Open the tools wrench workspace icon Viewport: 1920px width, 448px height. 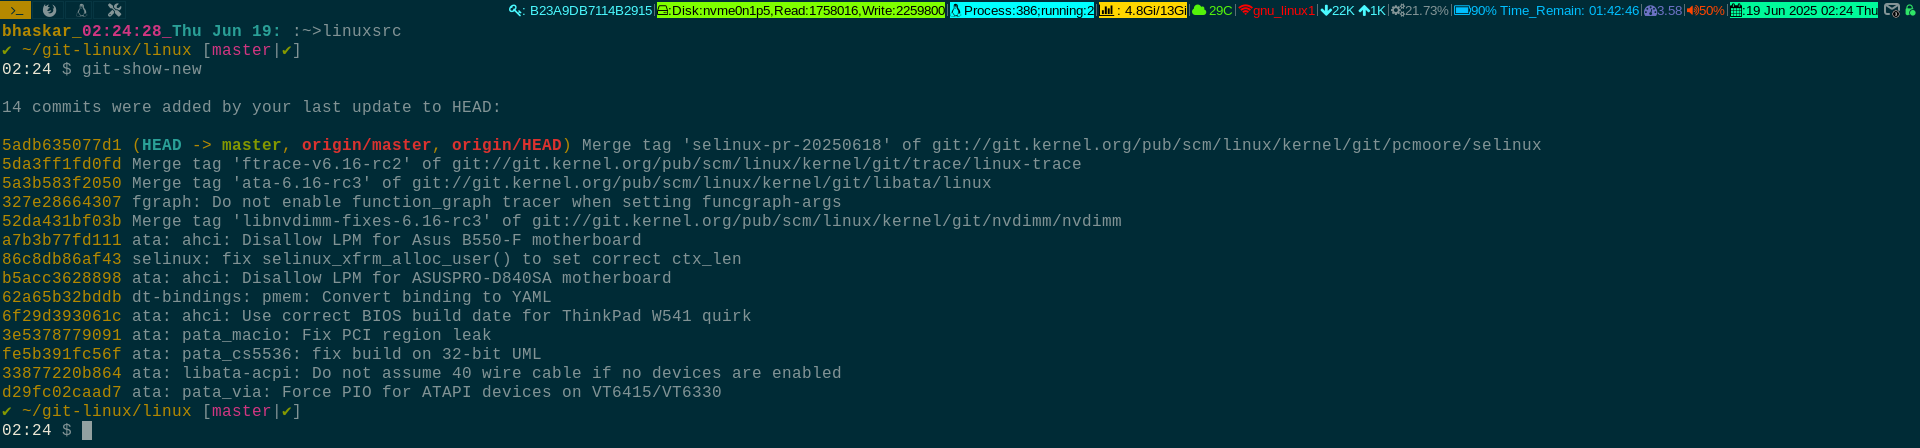tap(114, 10)
